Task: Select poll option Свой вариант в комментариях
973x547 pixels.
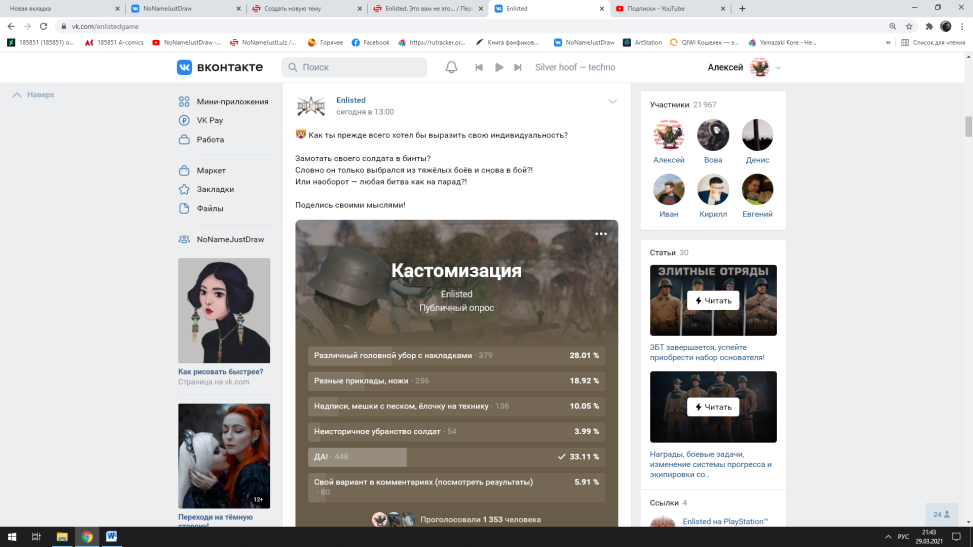Action: click(456, 487)
